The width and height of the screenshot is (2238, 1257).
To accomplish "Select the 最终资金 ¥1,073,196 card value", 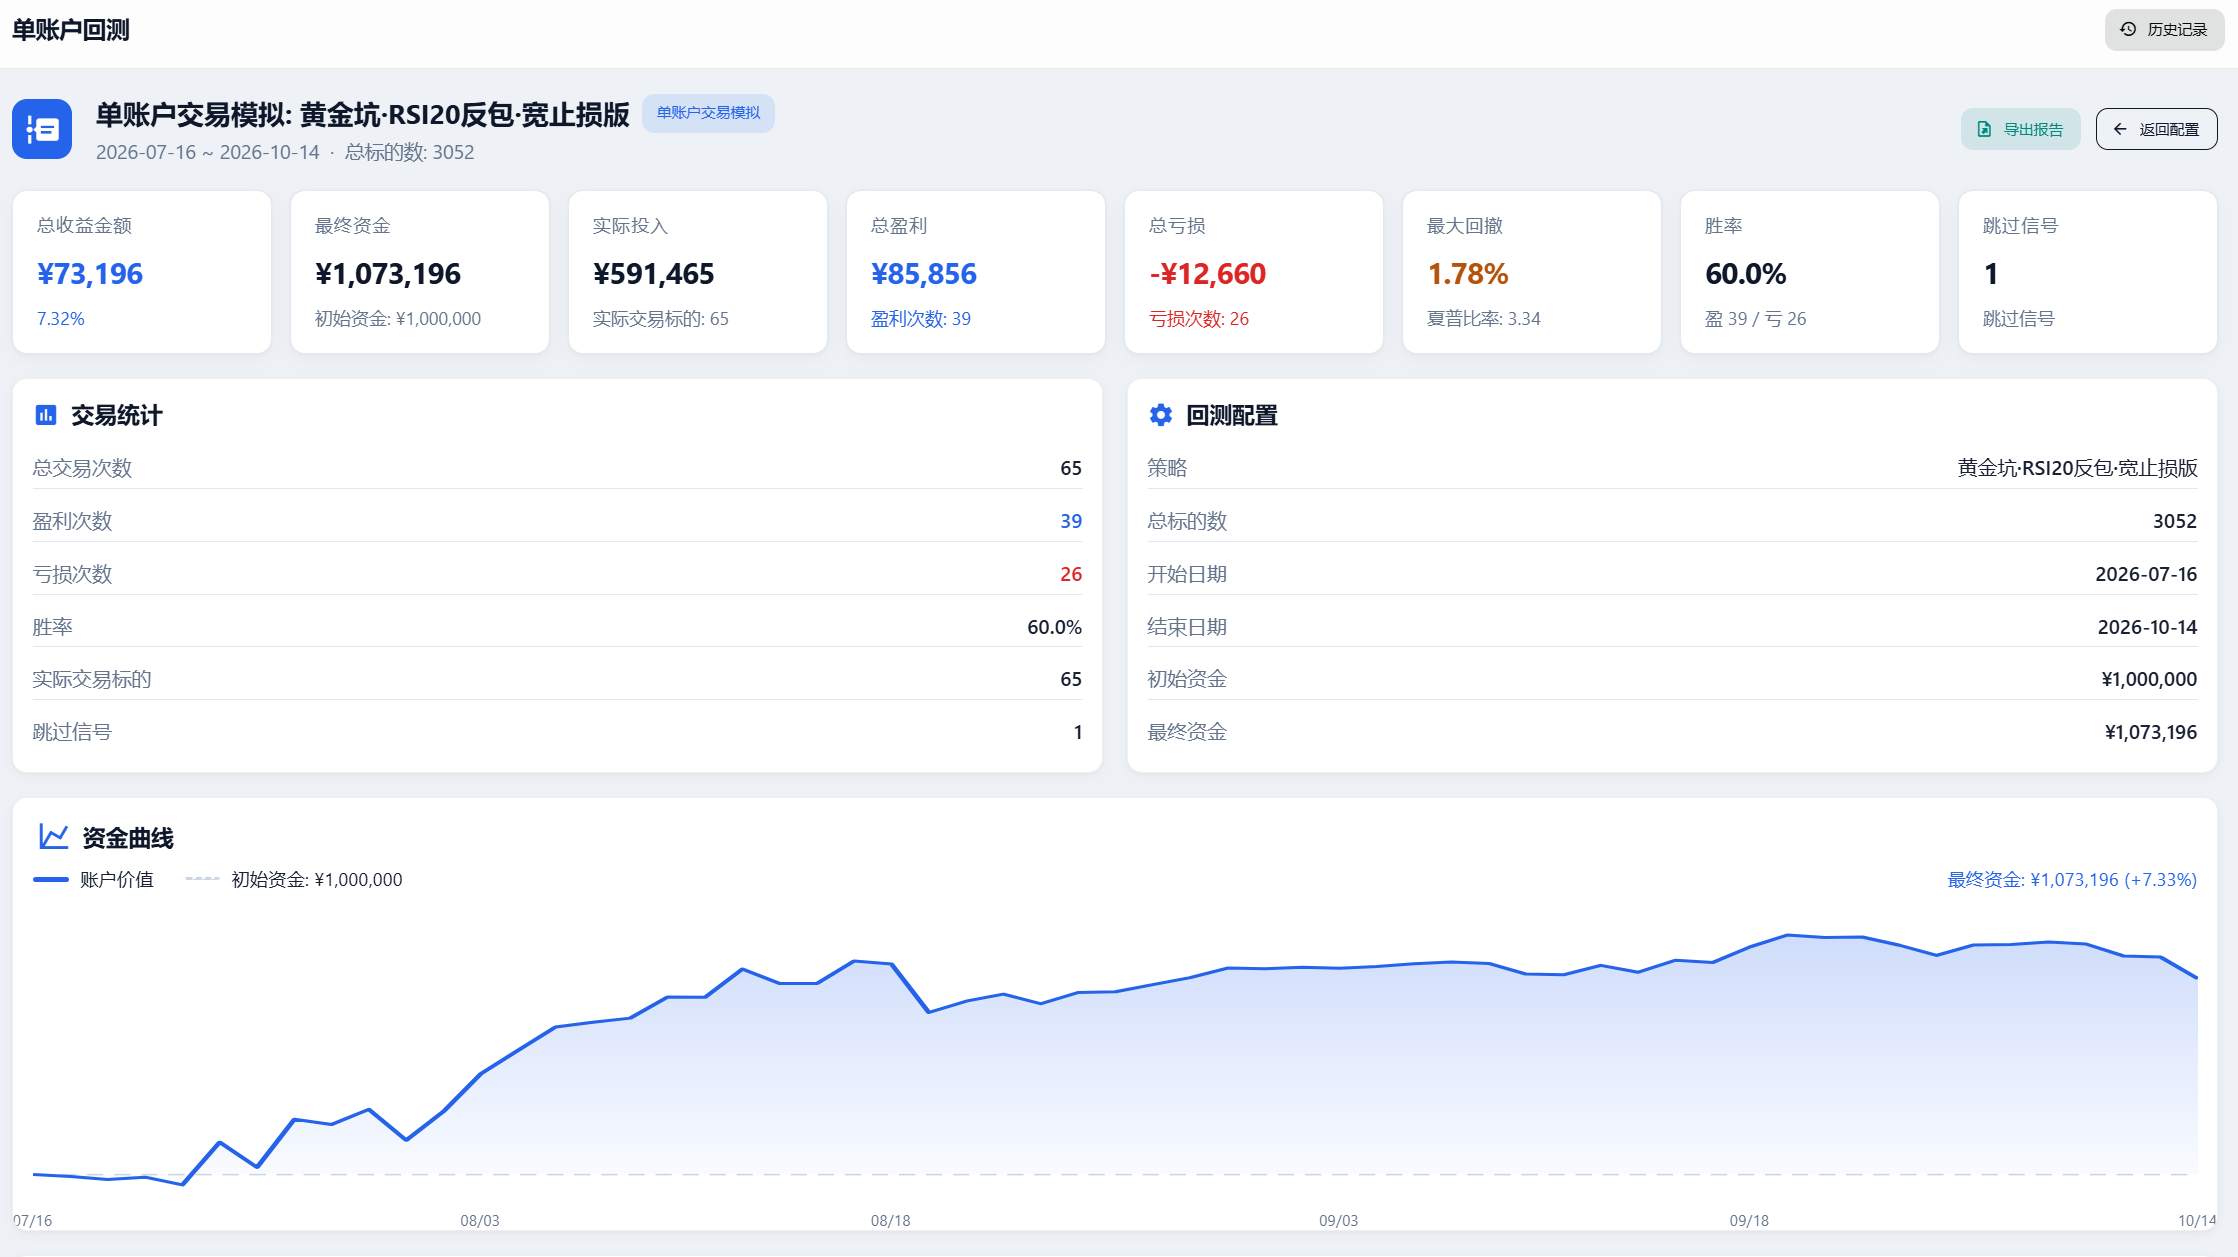I will (x=388, y=274).
